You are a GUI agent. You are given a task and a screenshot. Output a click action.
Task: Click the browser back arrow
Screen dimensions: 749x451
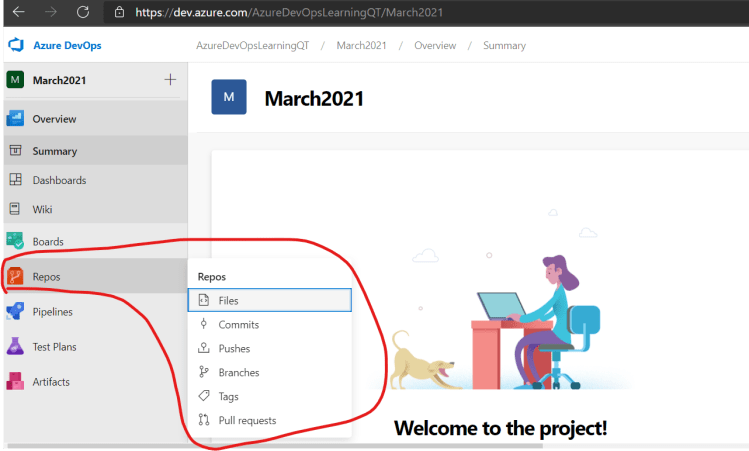(19, 12)
